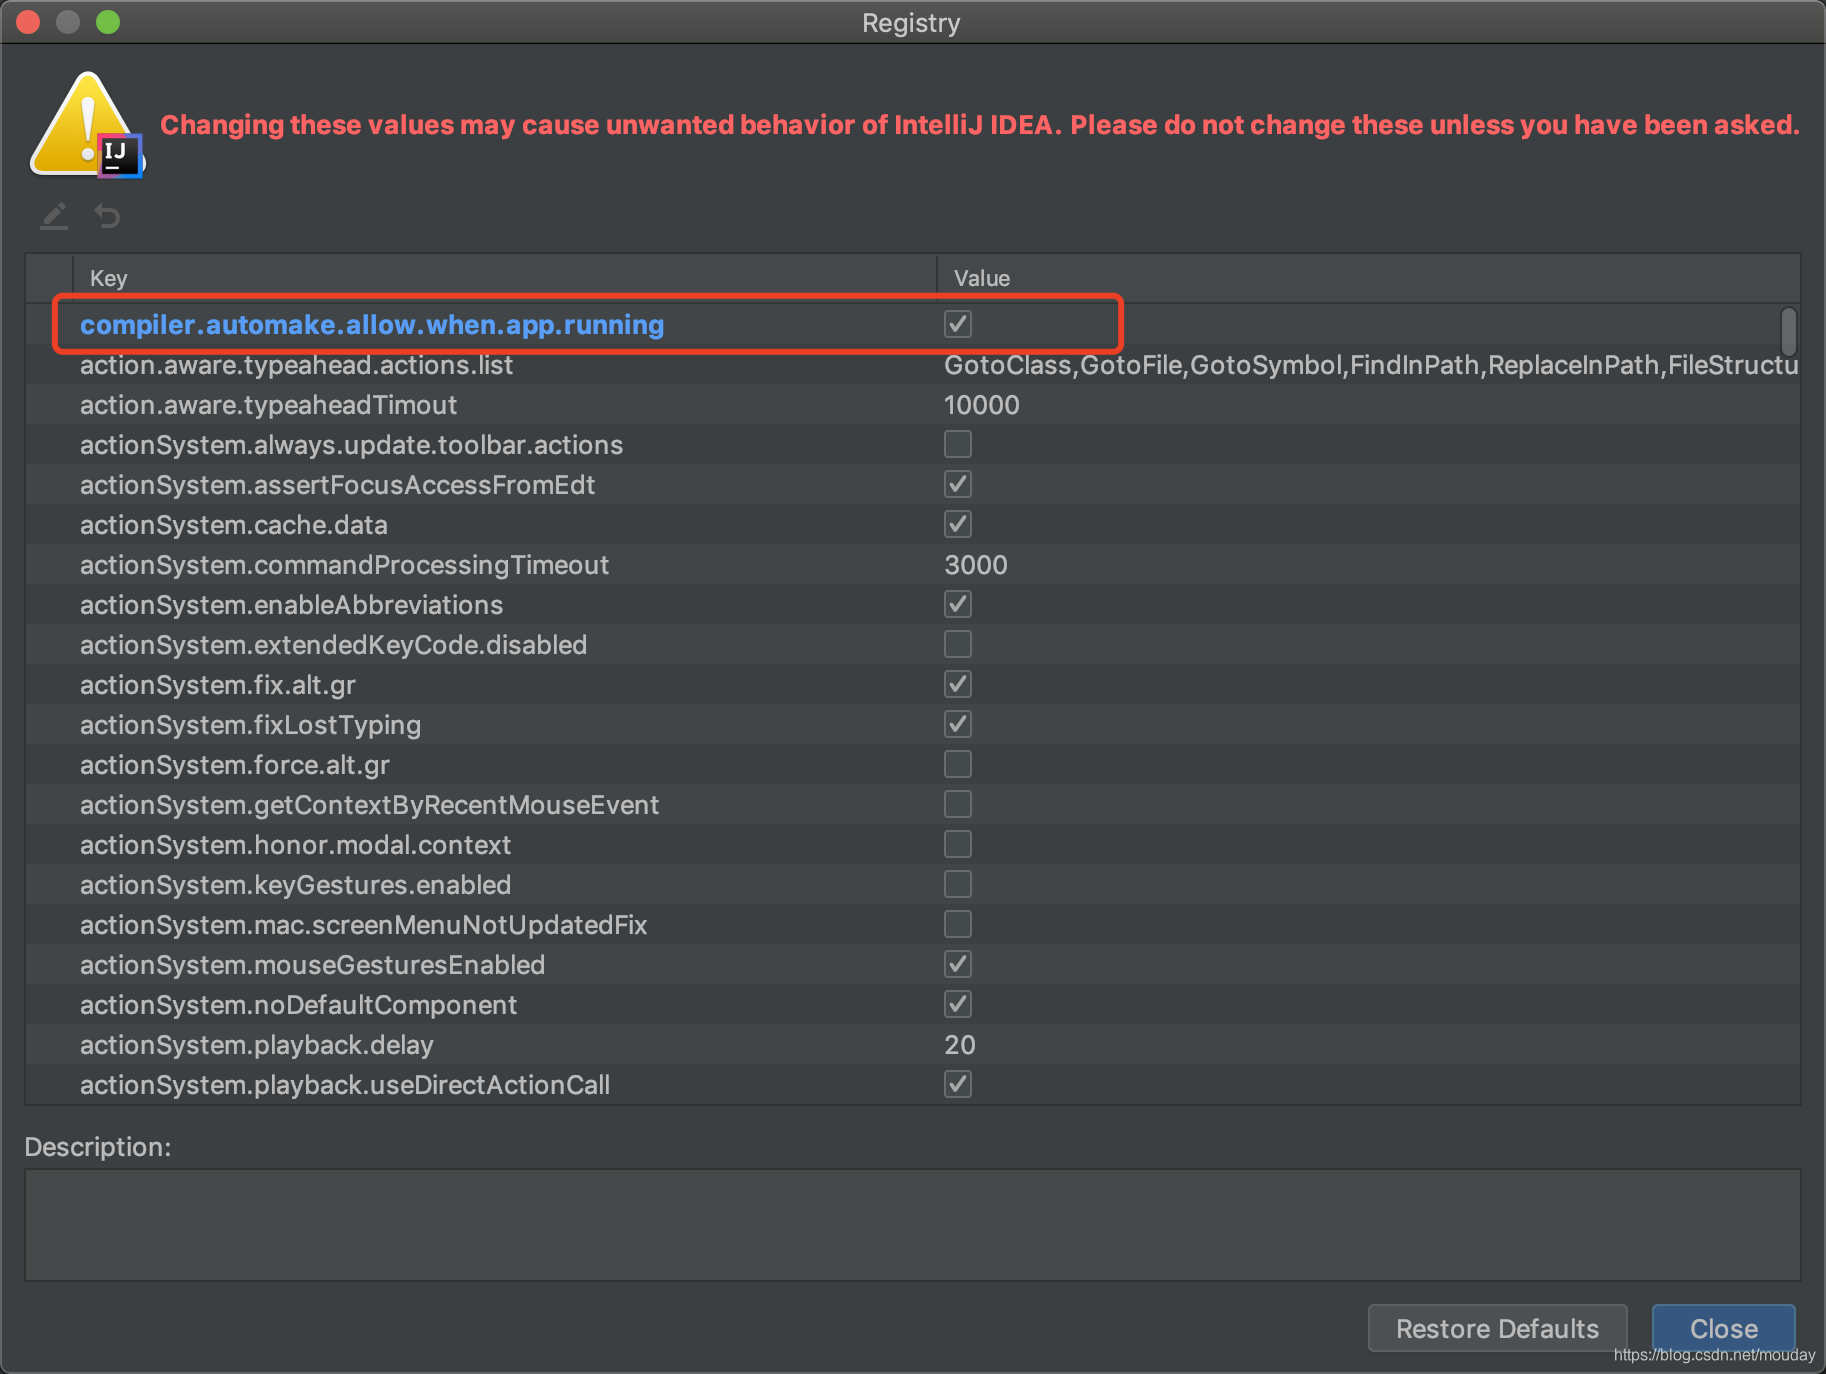Screen dimensions: 1826x1374
Task: Select actionSystem.extendedKeyCode.disabled key text
Action: coord(333,645)
